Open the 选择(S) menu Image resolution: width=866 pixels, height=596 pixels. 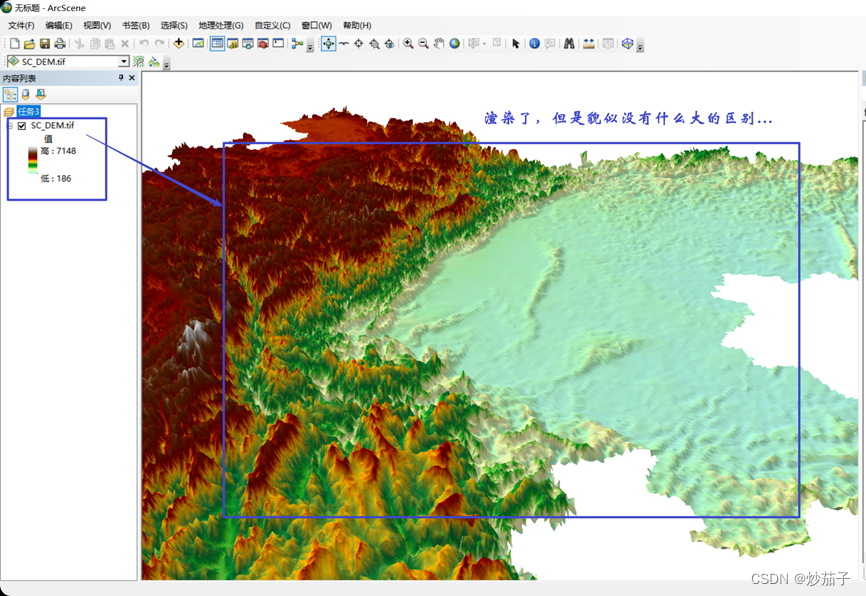click(x=174, y=25)
